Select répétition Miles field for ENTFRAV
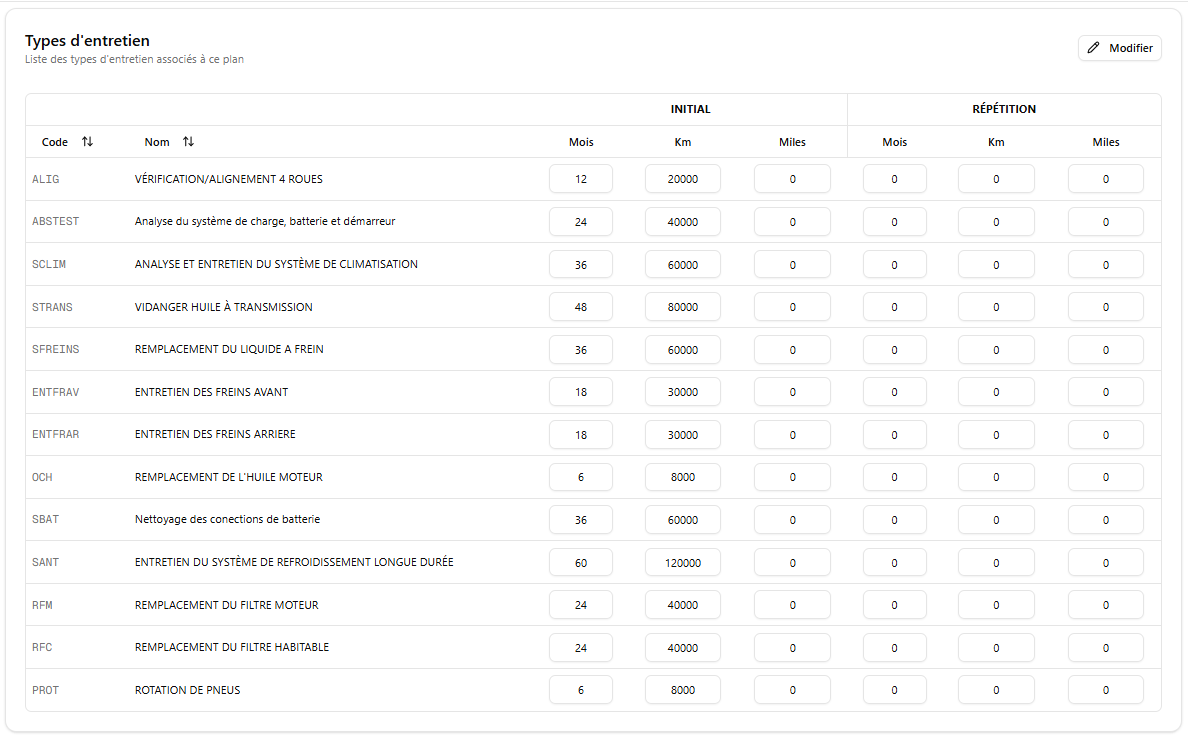 [1105, 392]
